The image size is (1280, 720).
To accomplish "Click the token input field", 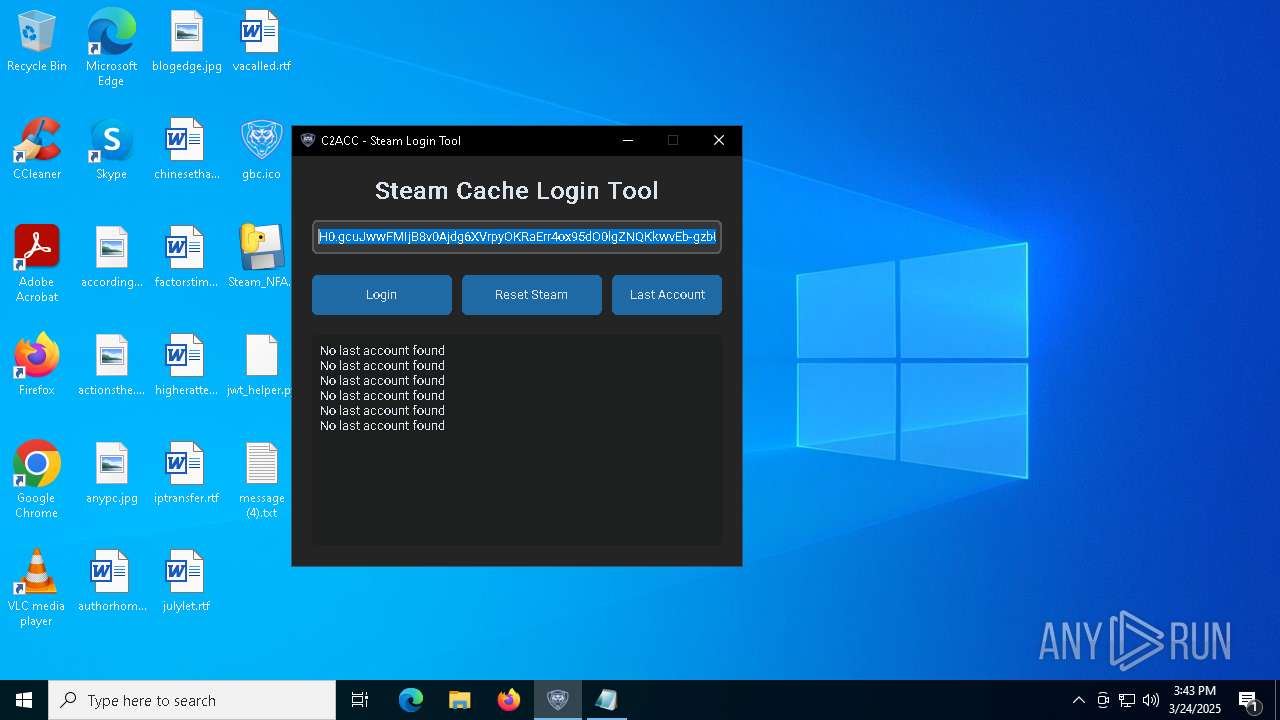I will pyautogui.click(x=517, y=237).
